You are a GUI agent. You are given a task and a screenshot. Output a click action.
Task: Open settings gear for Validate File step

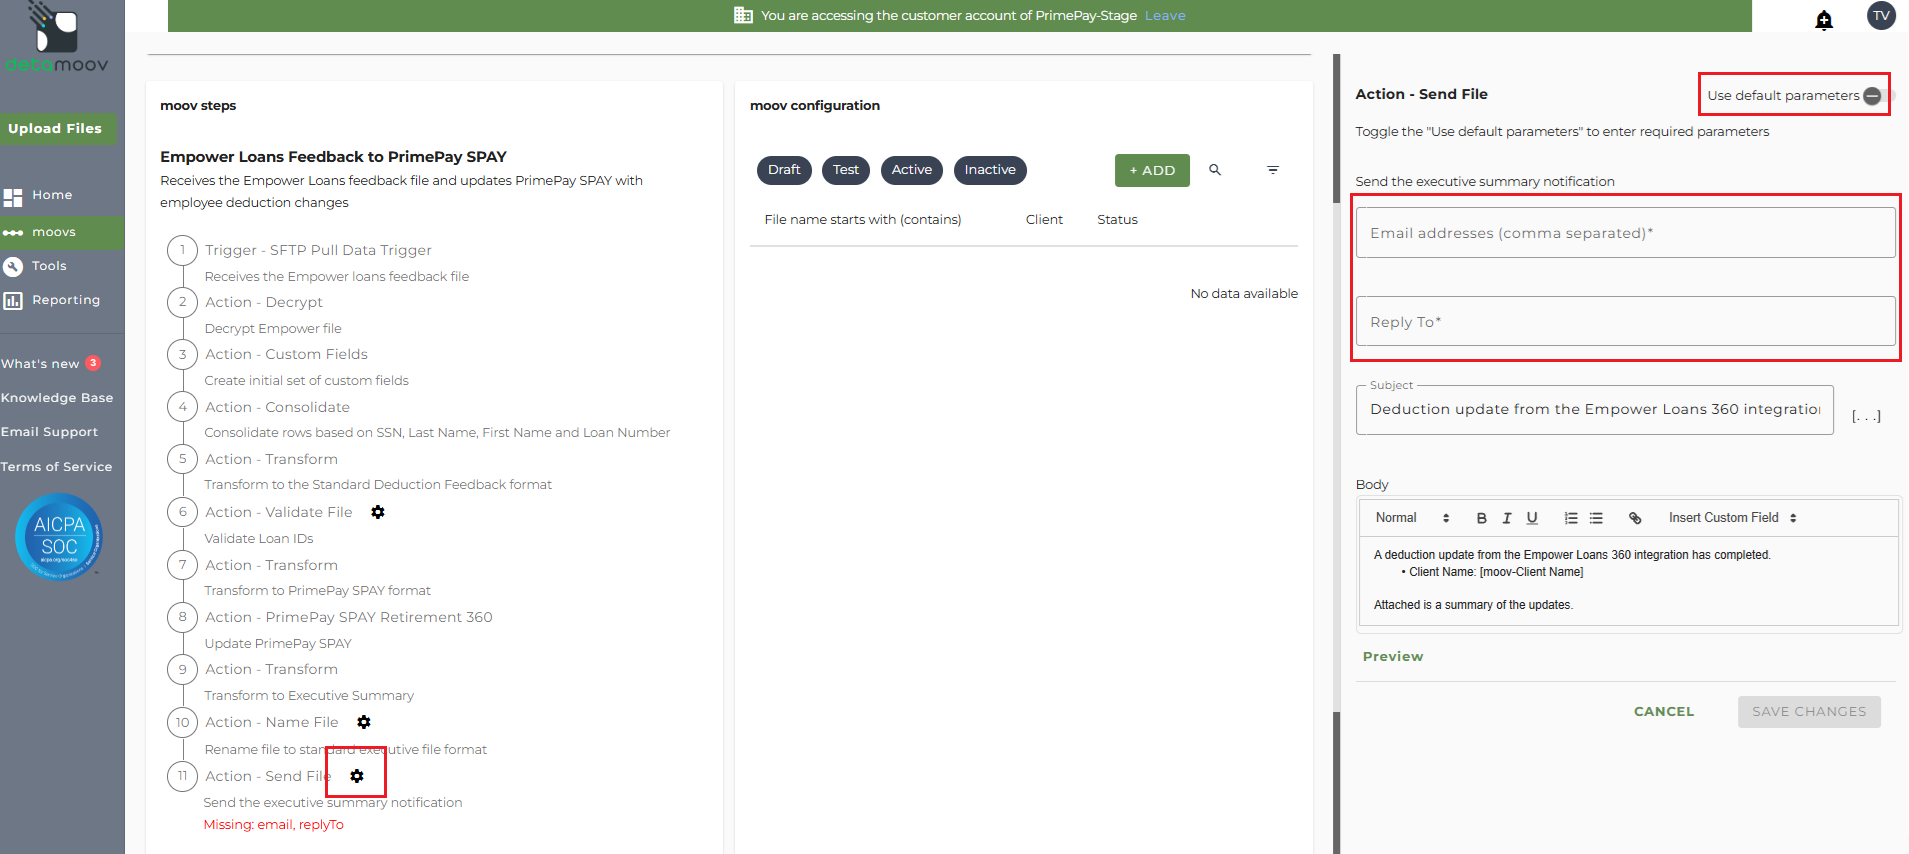point(378,512)
